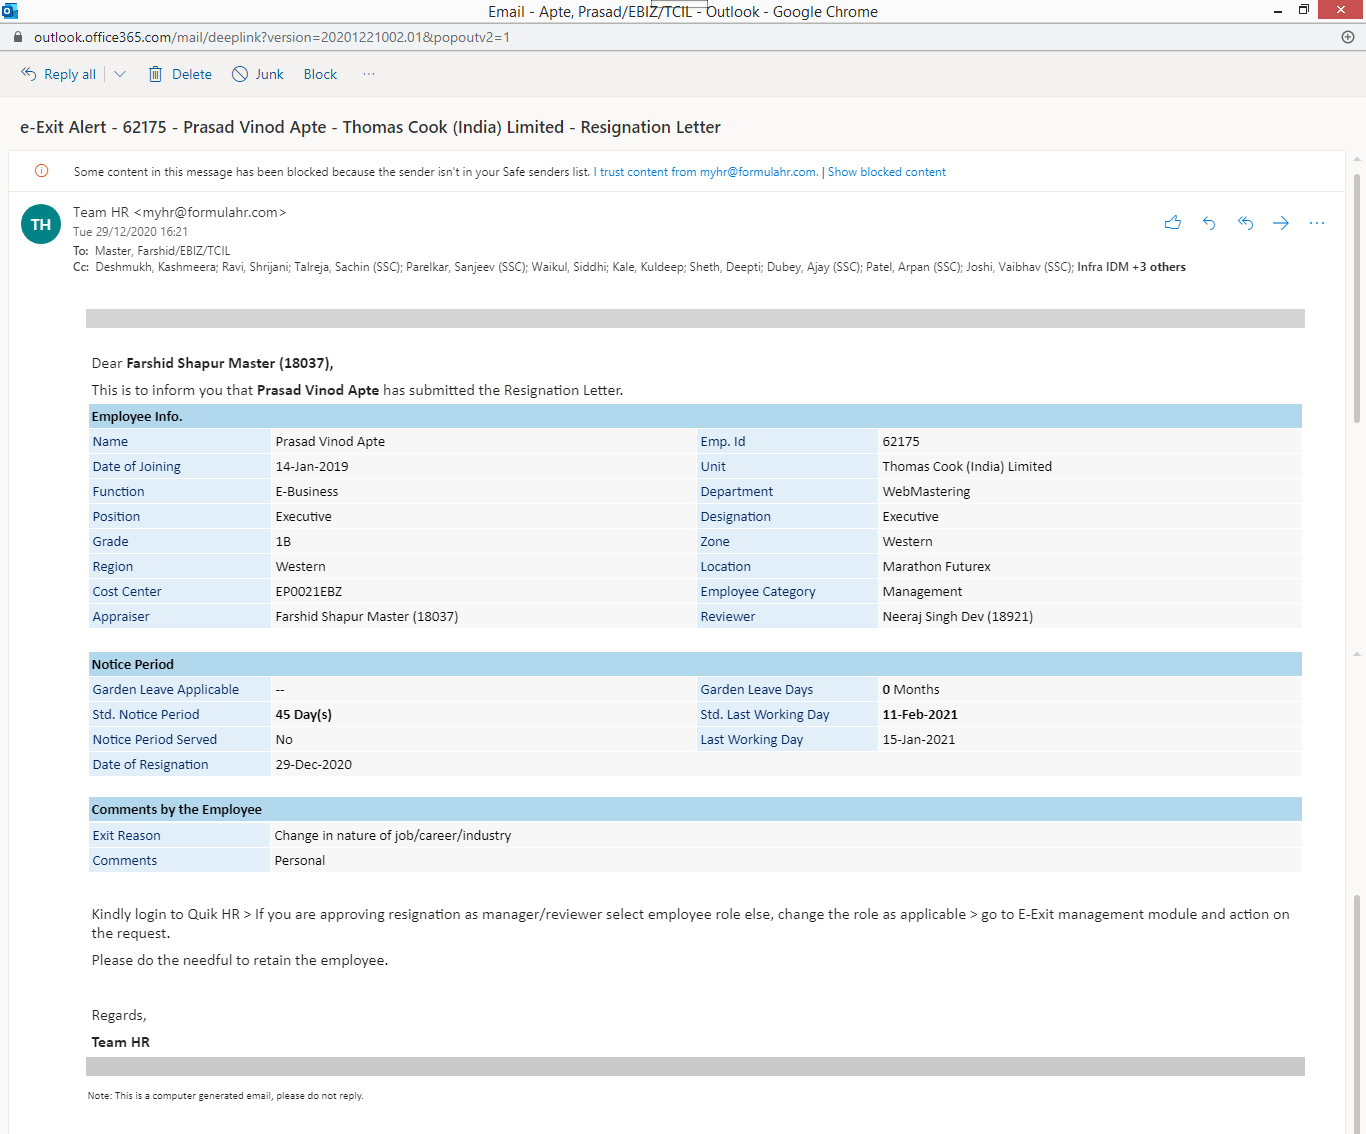
Task: Click the Reply all button in toolbar
Action: click(59, 74)
